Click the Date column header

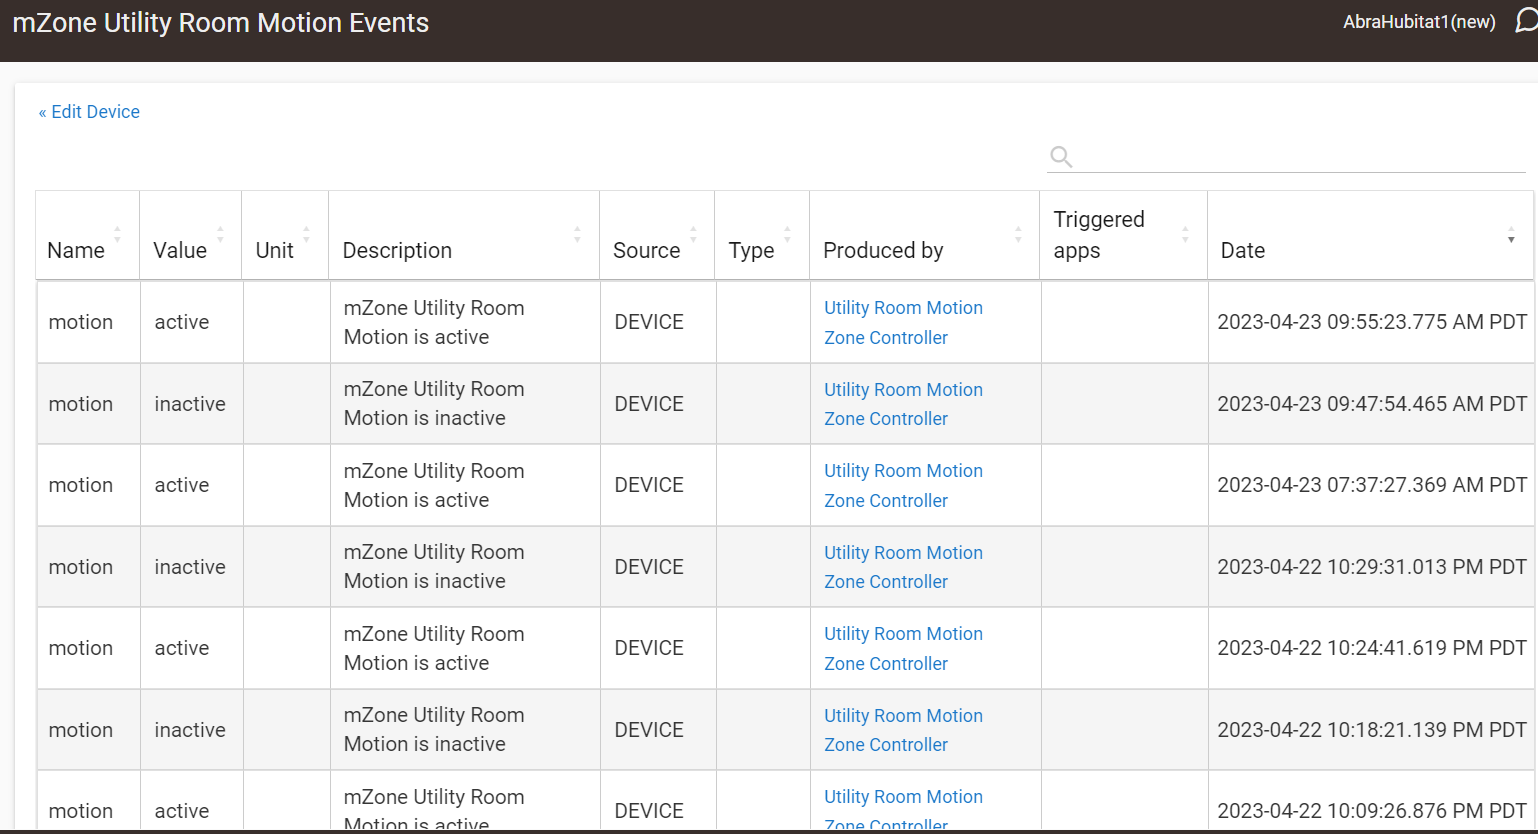point(1243,250)
